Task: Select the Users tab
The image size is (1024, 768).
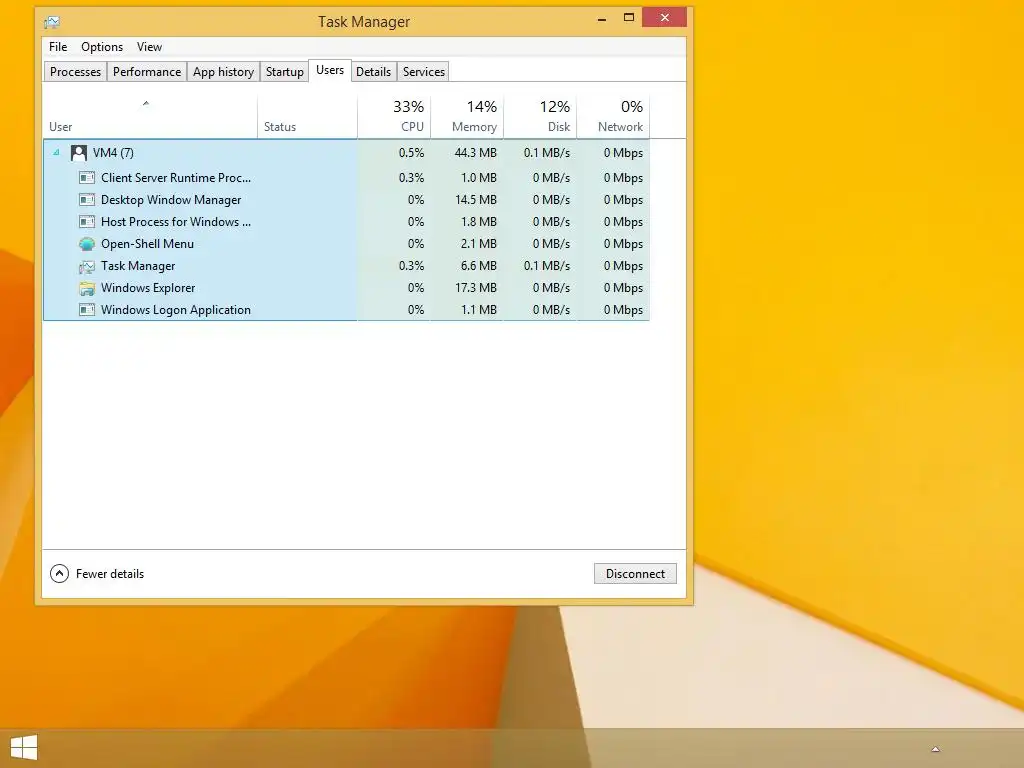Action: (x=330, y=71)
